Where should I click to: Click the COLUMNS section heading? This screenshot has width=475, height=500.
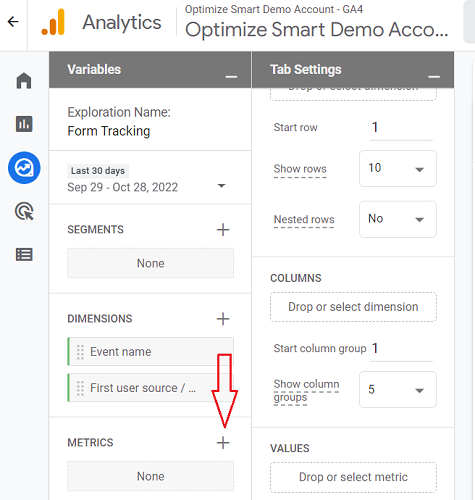[296, 278]
